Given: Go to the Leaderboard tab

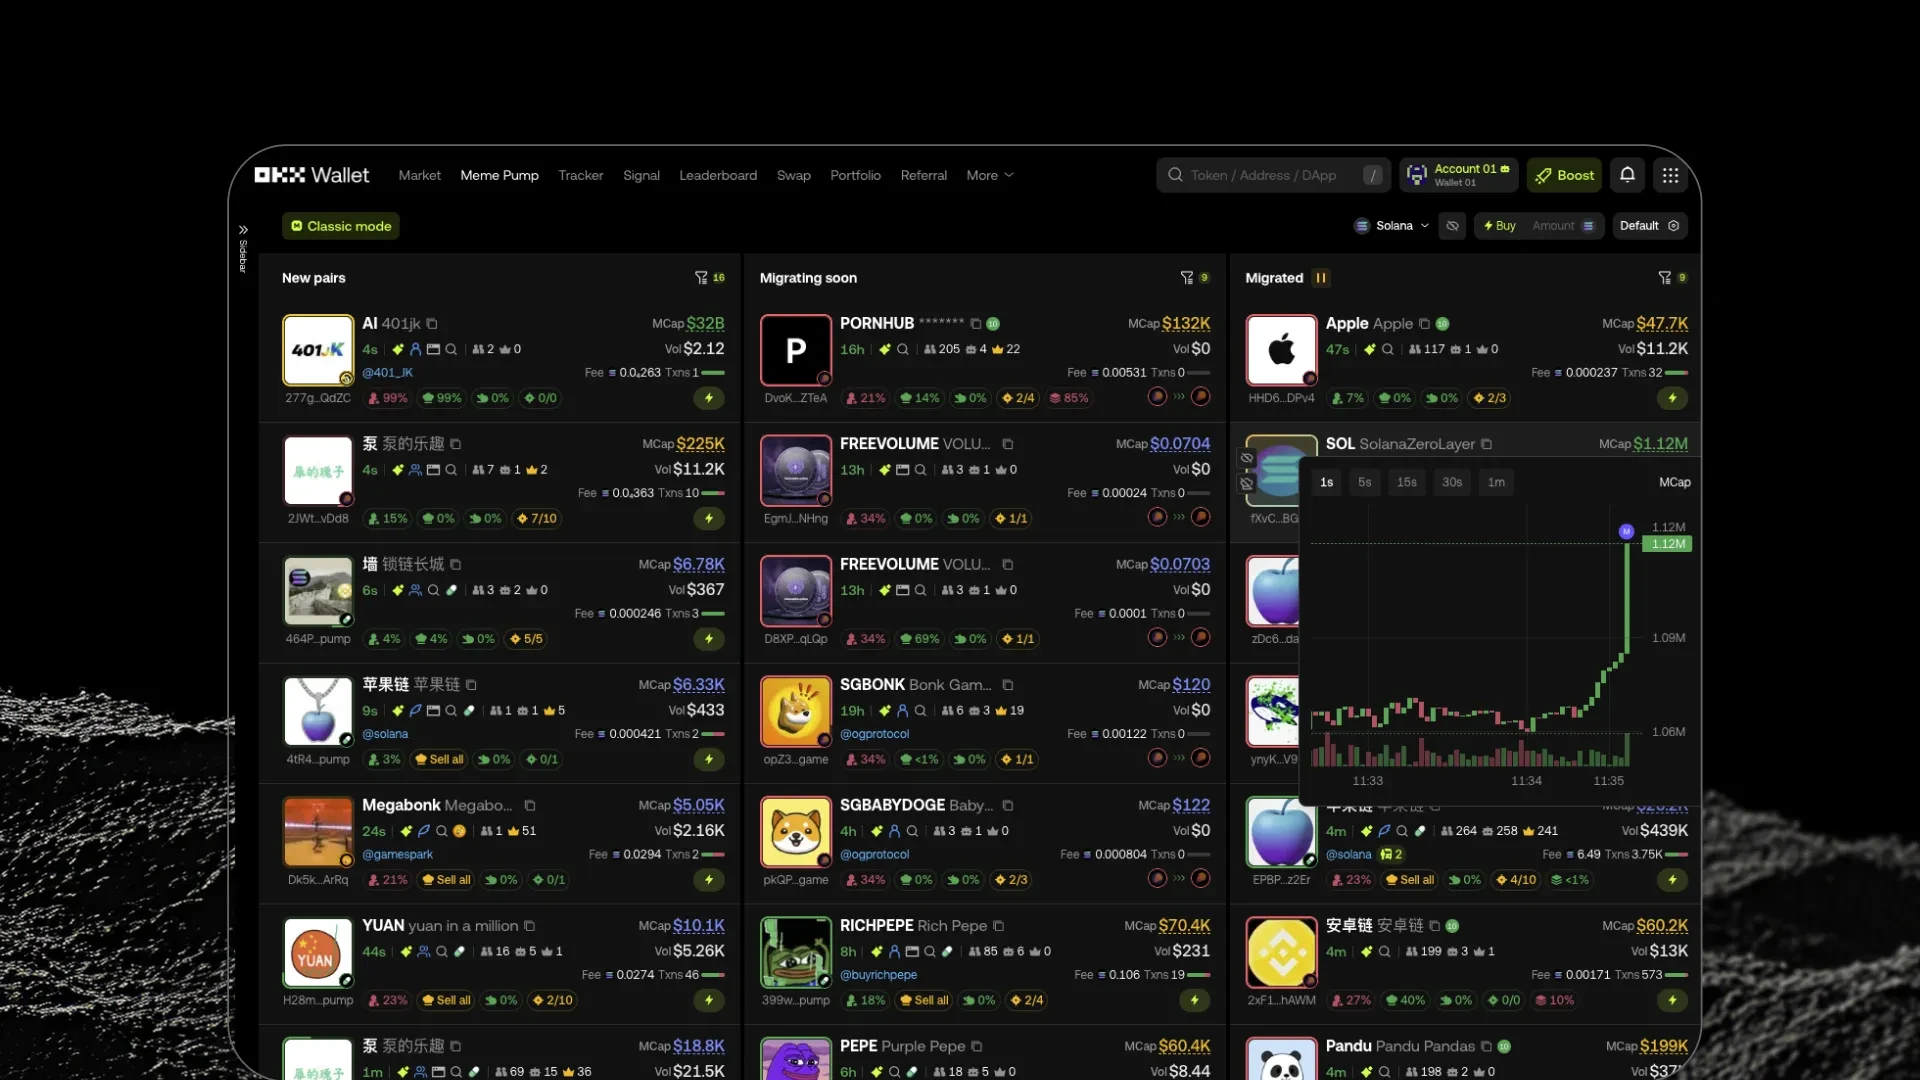Looking at the screenshot, I should click(718, 175).
